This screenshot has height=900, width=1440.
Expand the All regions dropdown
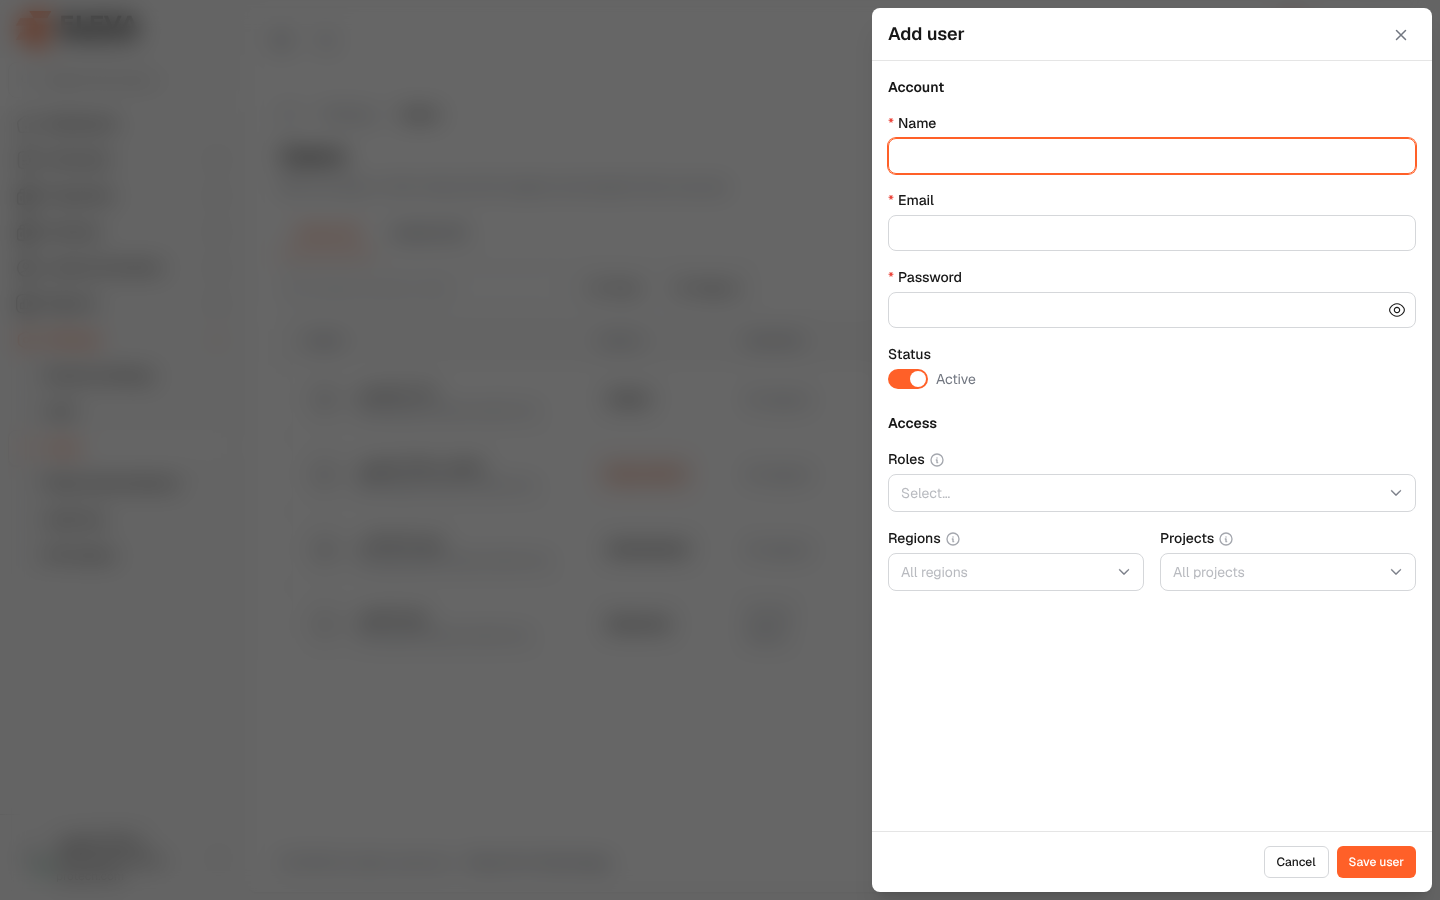1016,572
